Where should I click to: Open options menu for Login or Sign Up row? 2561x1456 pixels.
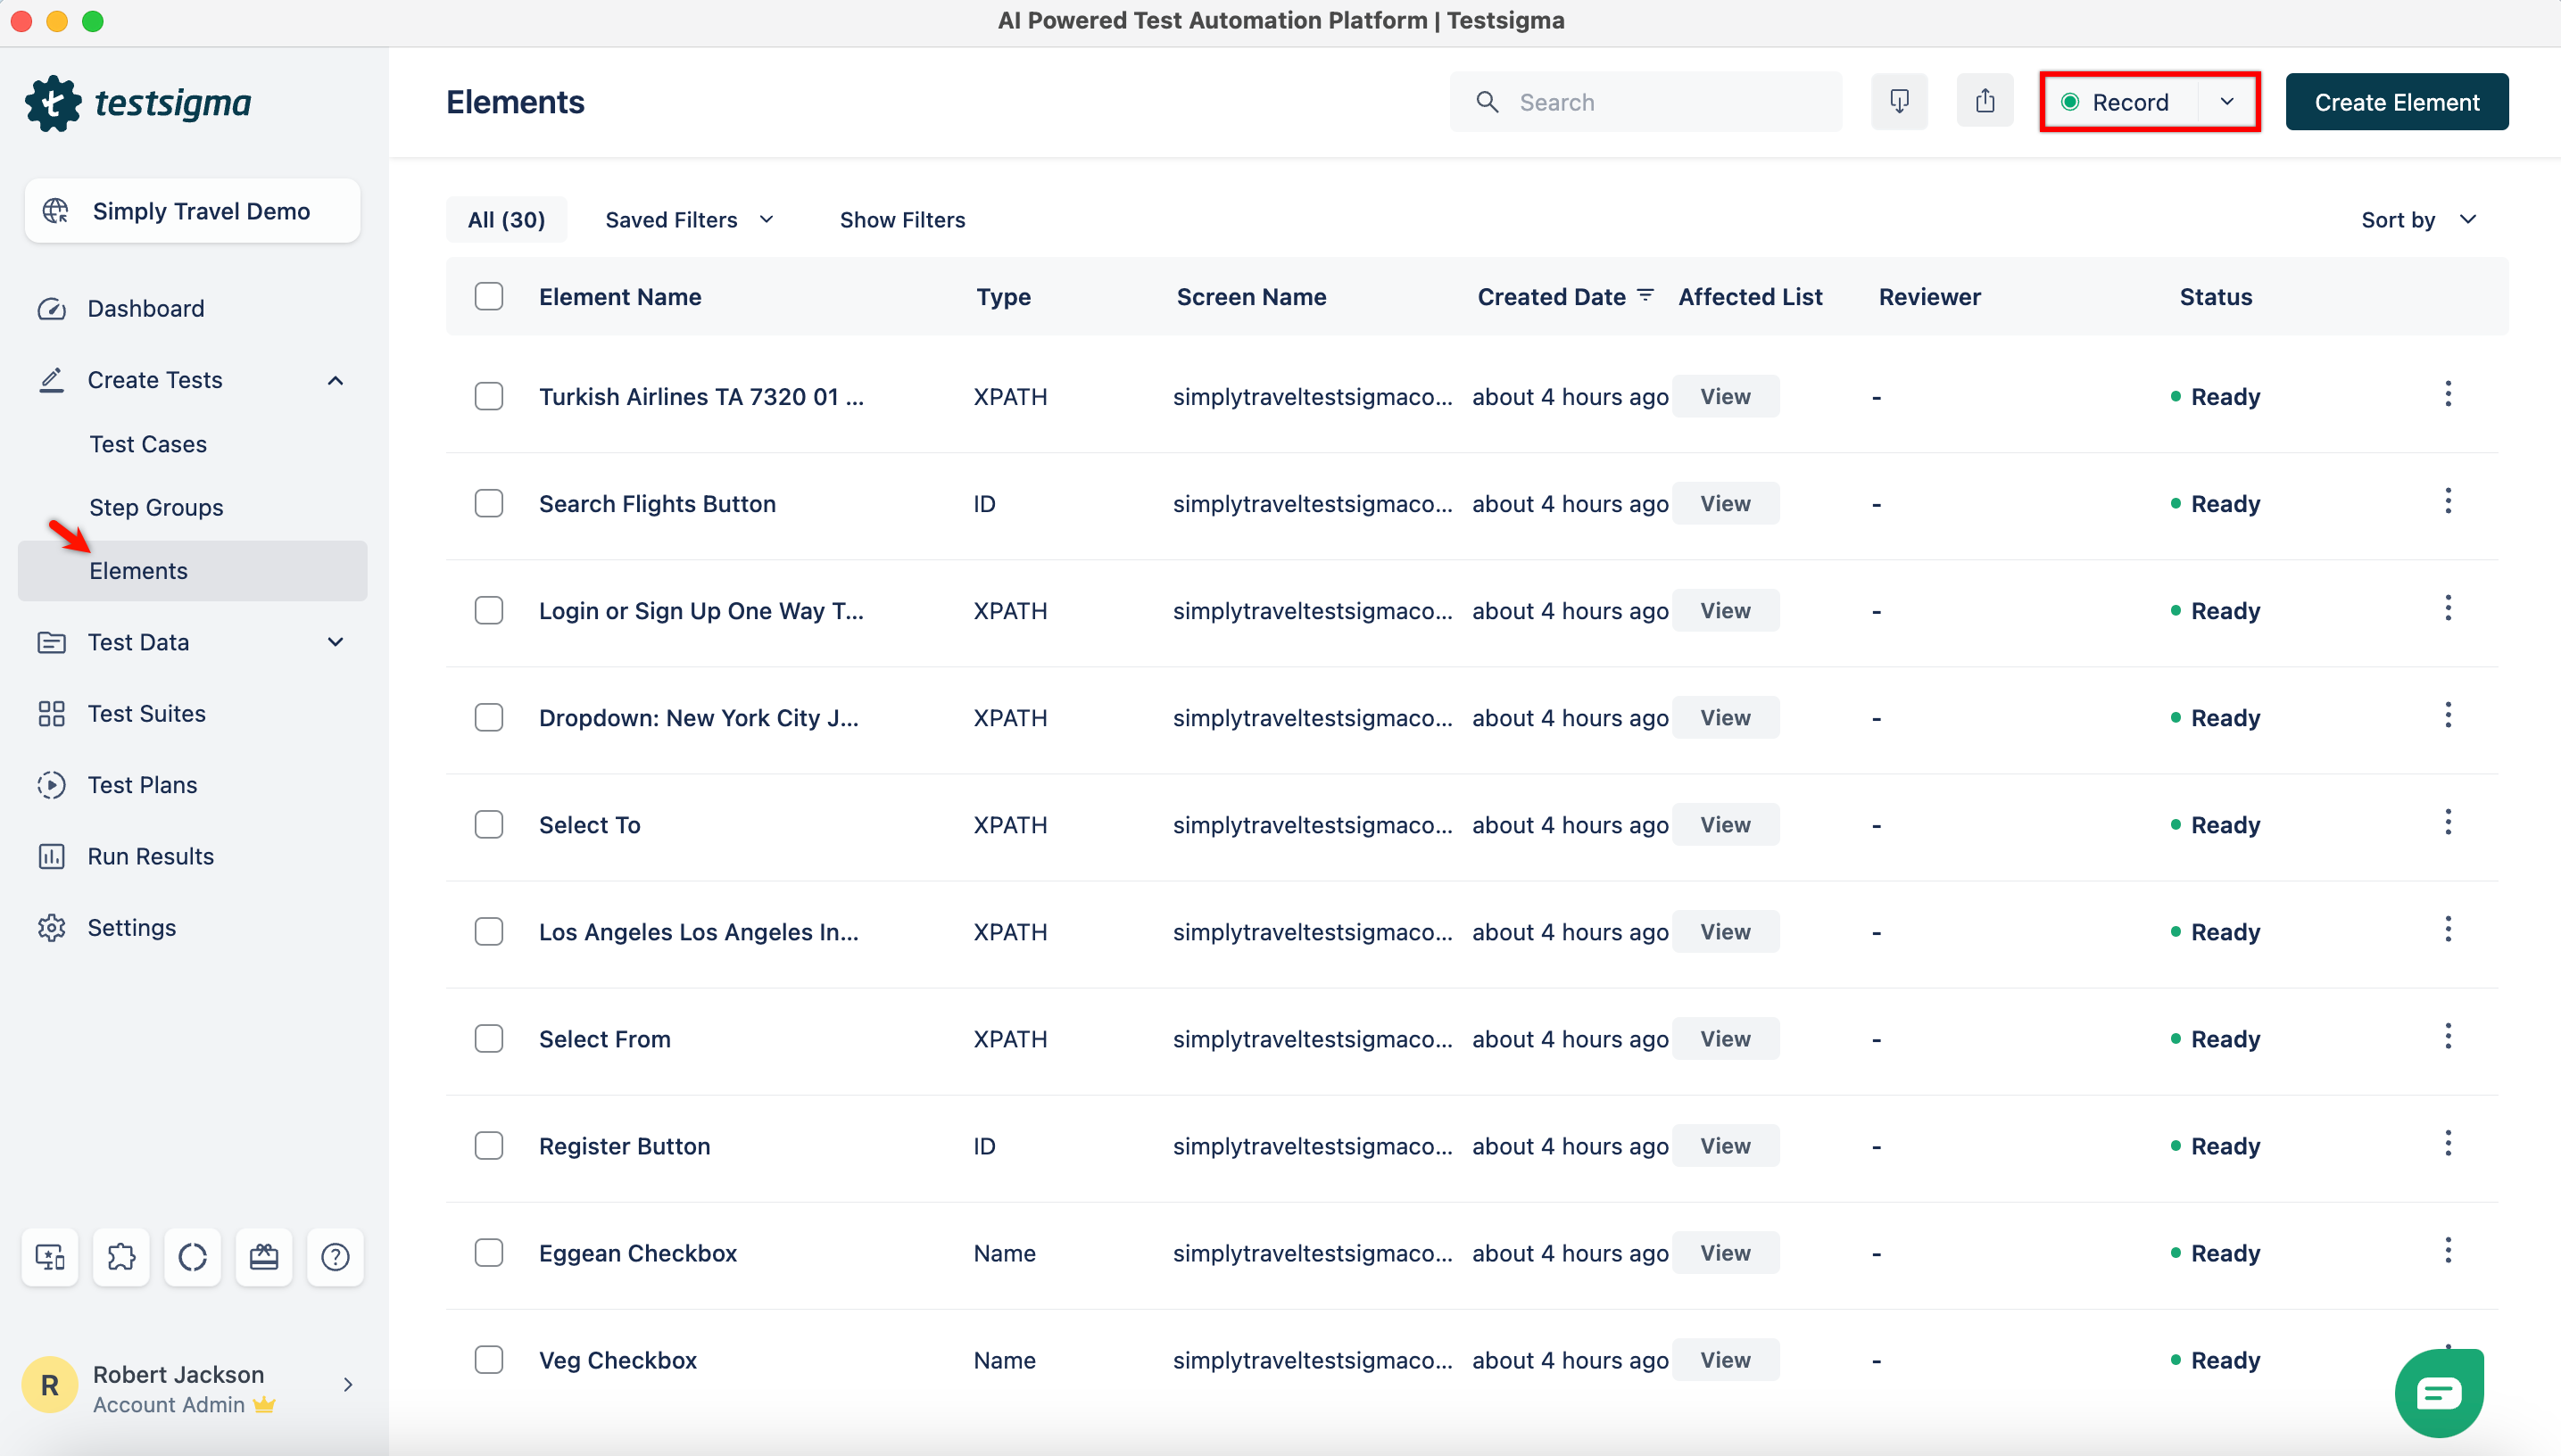click(2448, 608)
